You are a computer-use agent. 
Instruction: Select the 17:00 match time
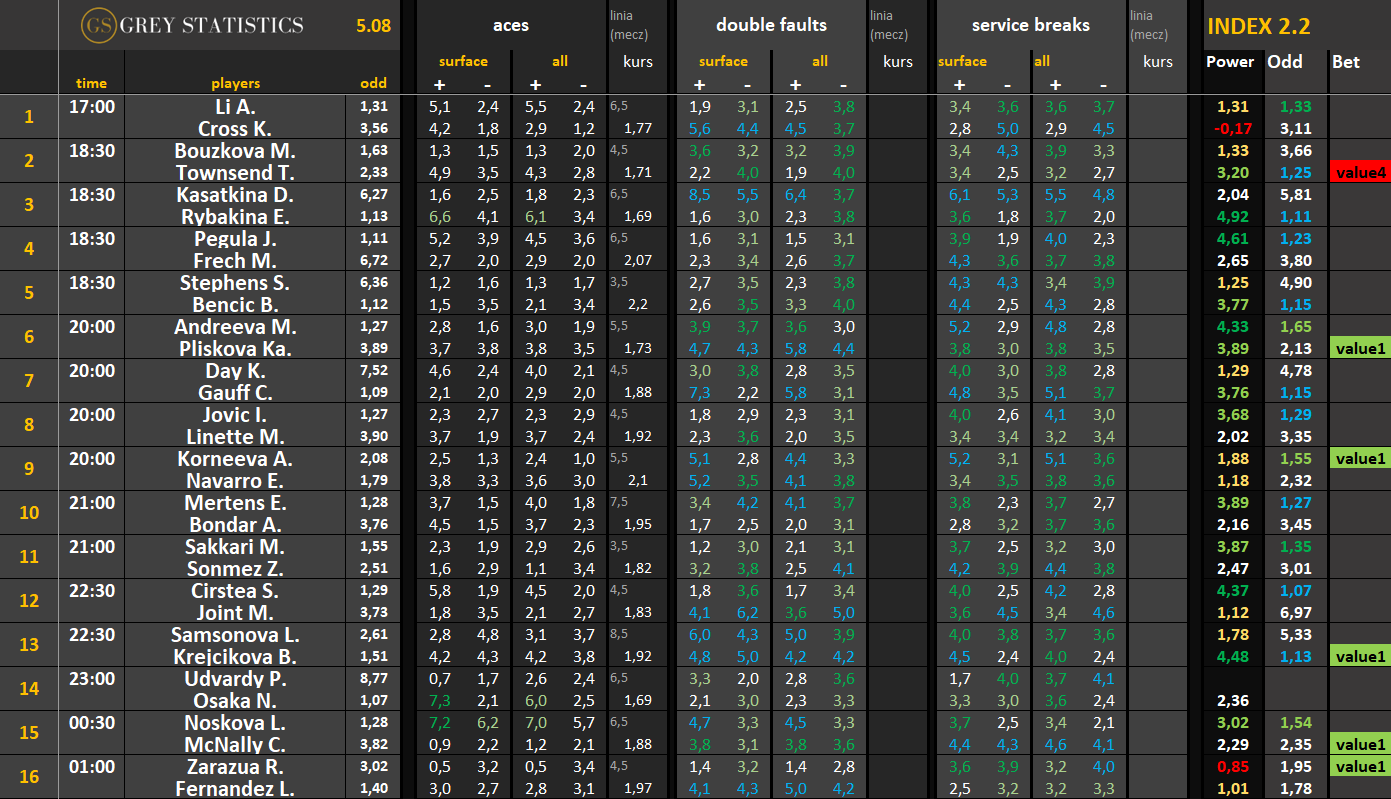(x=91, y=105)
